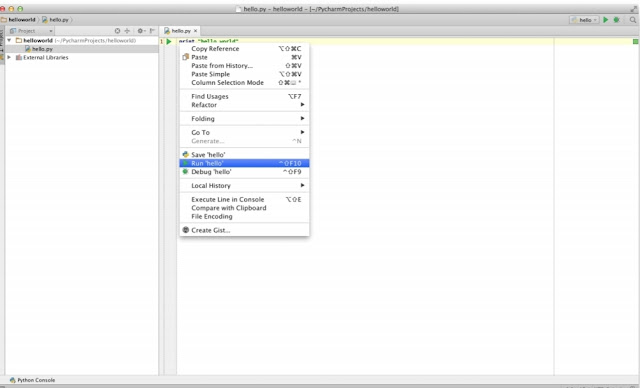
Task: Open the Python Console tool window
Action: (32, 380)
